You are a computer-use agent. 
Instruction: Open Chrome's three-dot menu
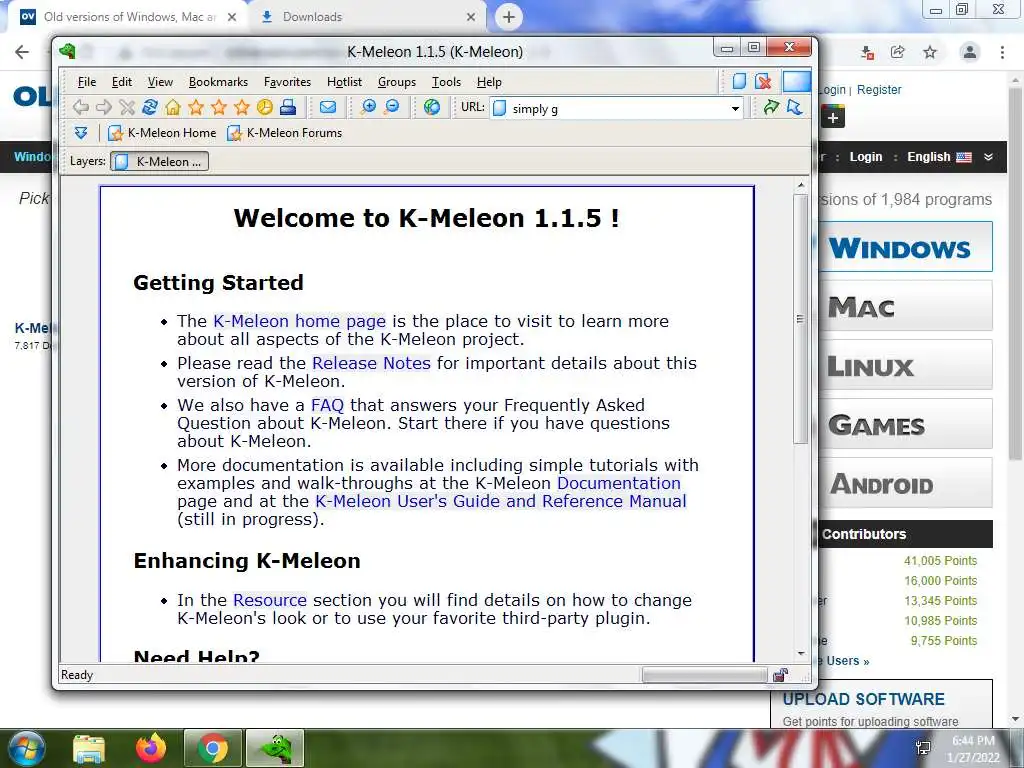coord(1002,52)
